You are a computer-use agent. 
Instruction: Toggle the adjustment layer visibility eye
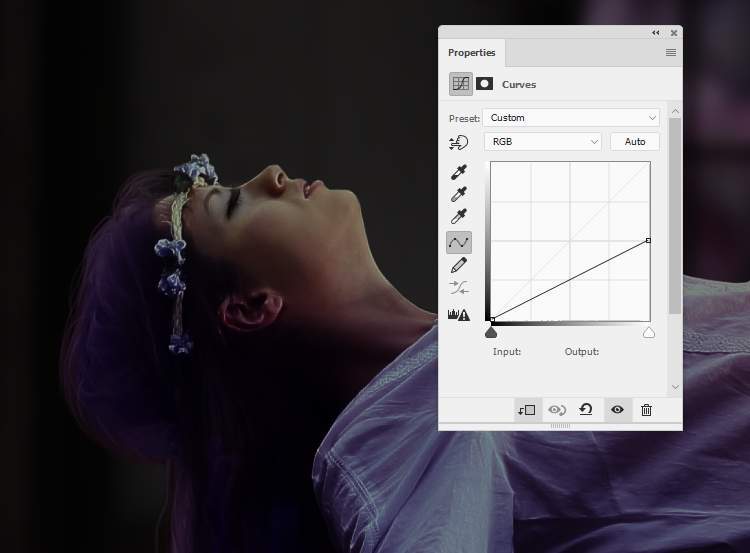[617, 409]
